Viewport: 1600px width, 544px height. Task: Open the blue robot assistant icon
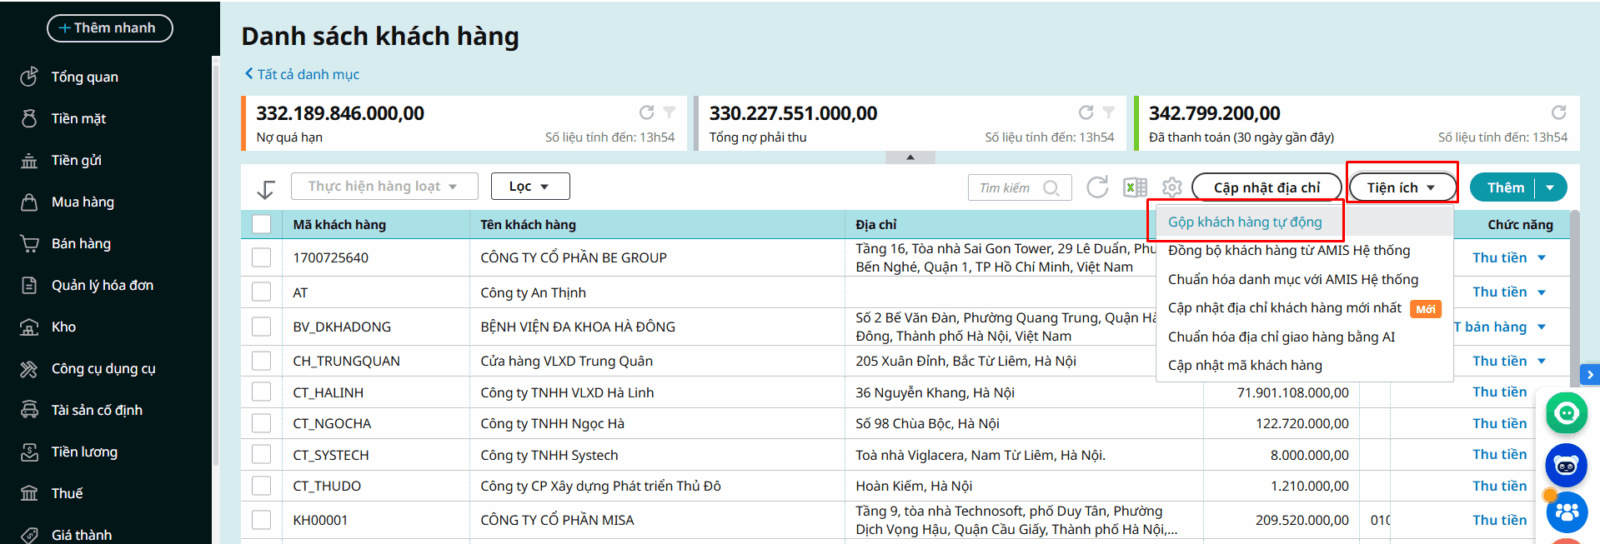click(1566, 465)
